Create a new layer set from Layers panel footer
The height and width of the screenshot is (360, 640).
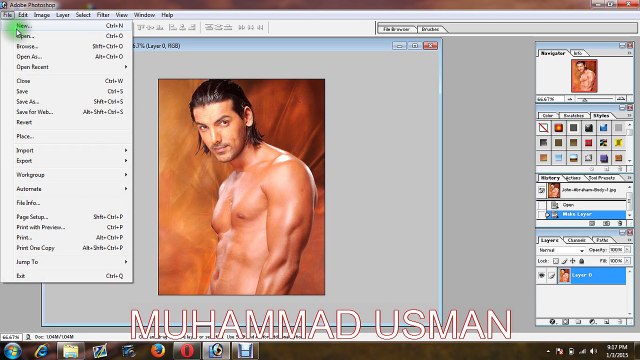coord(578,322)
